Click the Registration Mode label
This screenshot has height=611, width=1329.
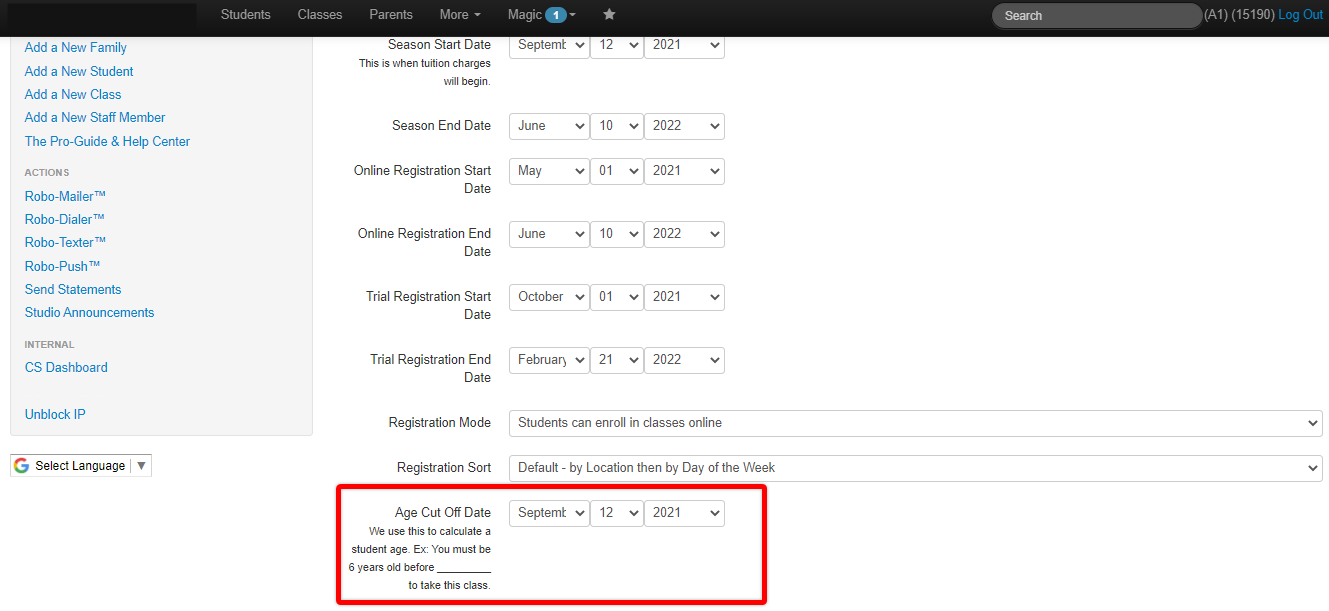[440, 423]
